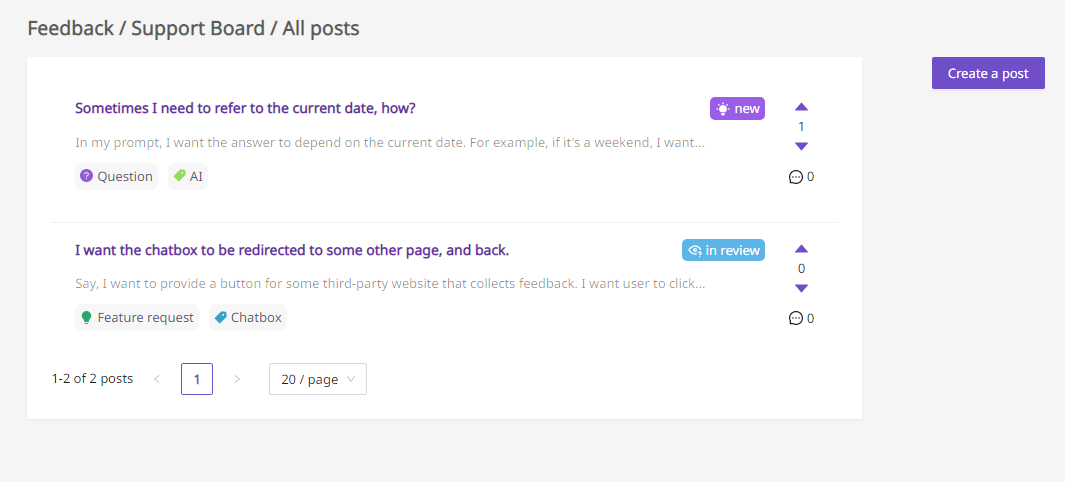This screenshot has height=482, width=1065.
Task: Go to the next page arrow
Action: [237, 379]
